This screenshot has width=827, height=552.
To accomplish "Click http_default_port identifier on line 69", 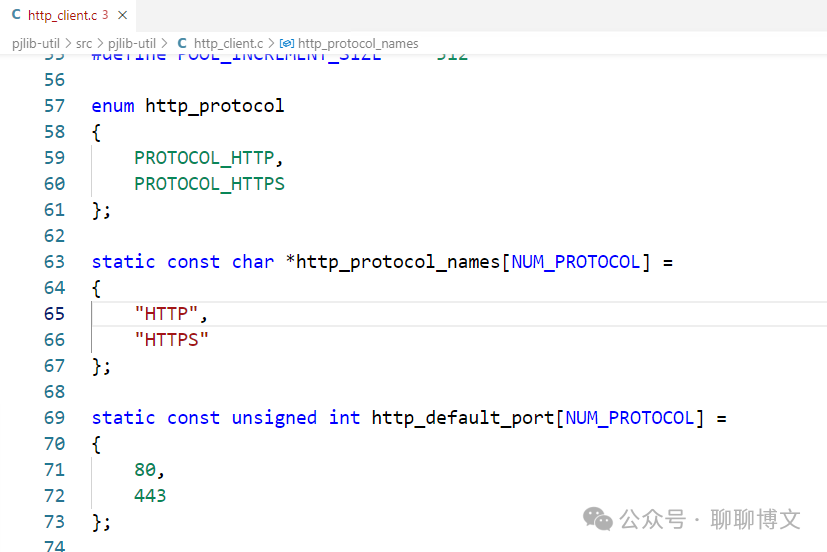I will coord(463,418).
